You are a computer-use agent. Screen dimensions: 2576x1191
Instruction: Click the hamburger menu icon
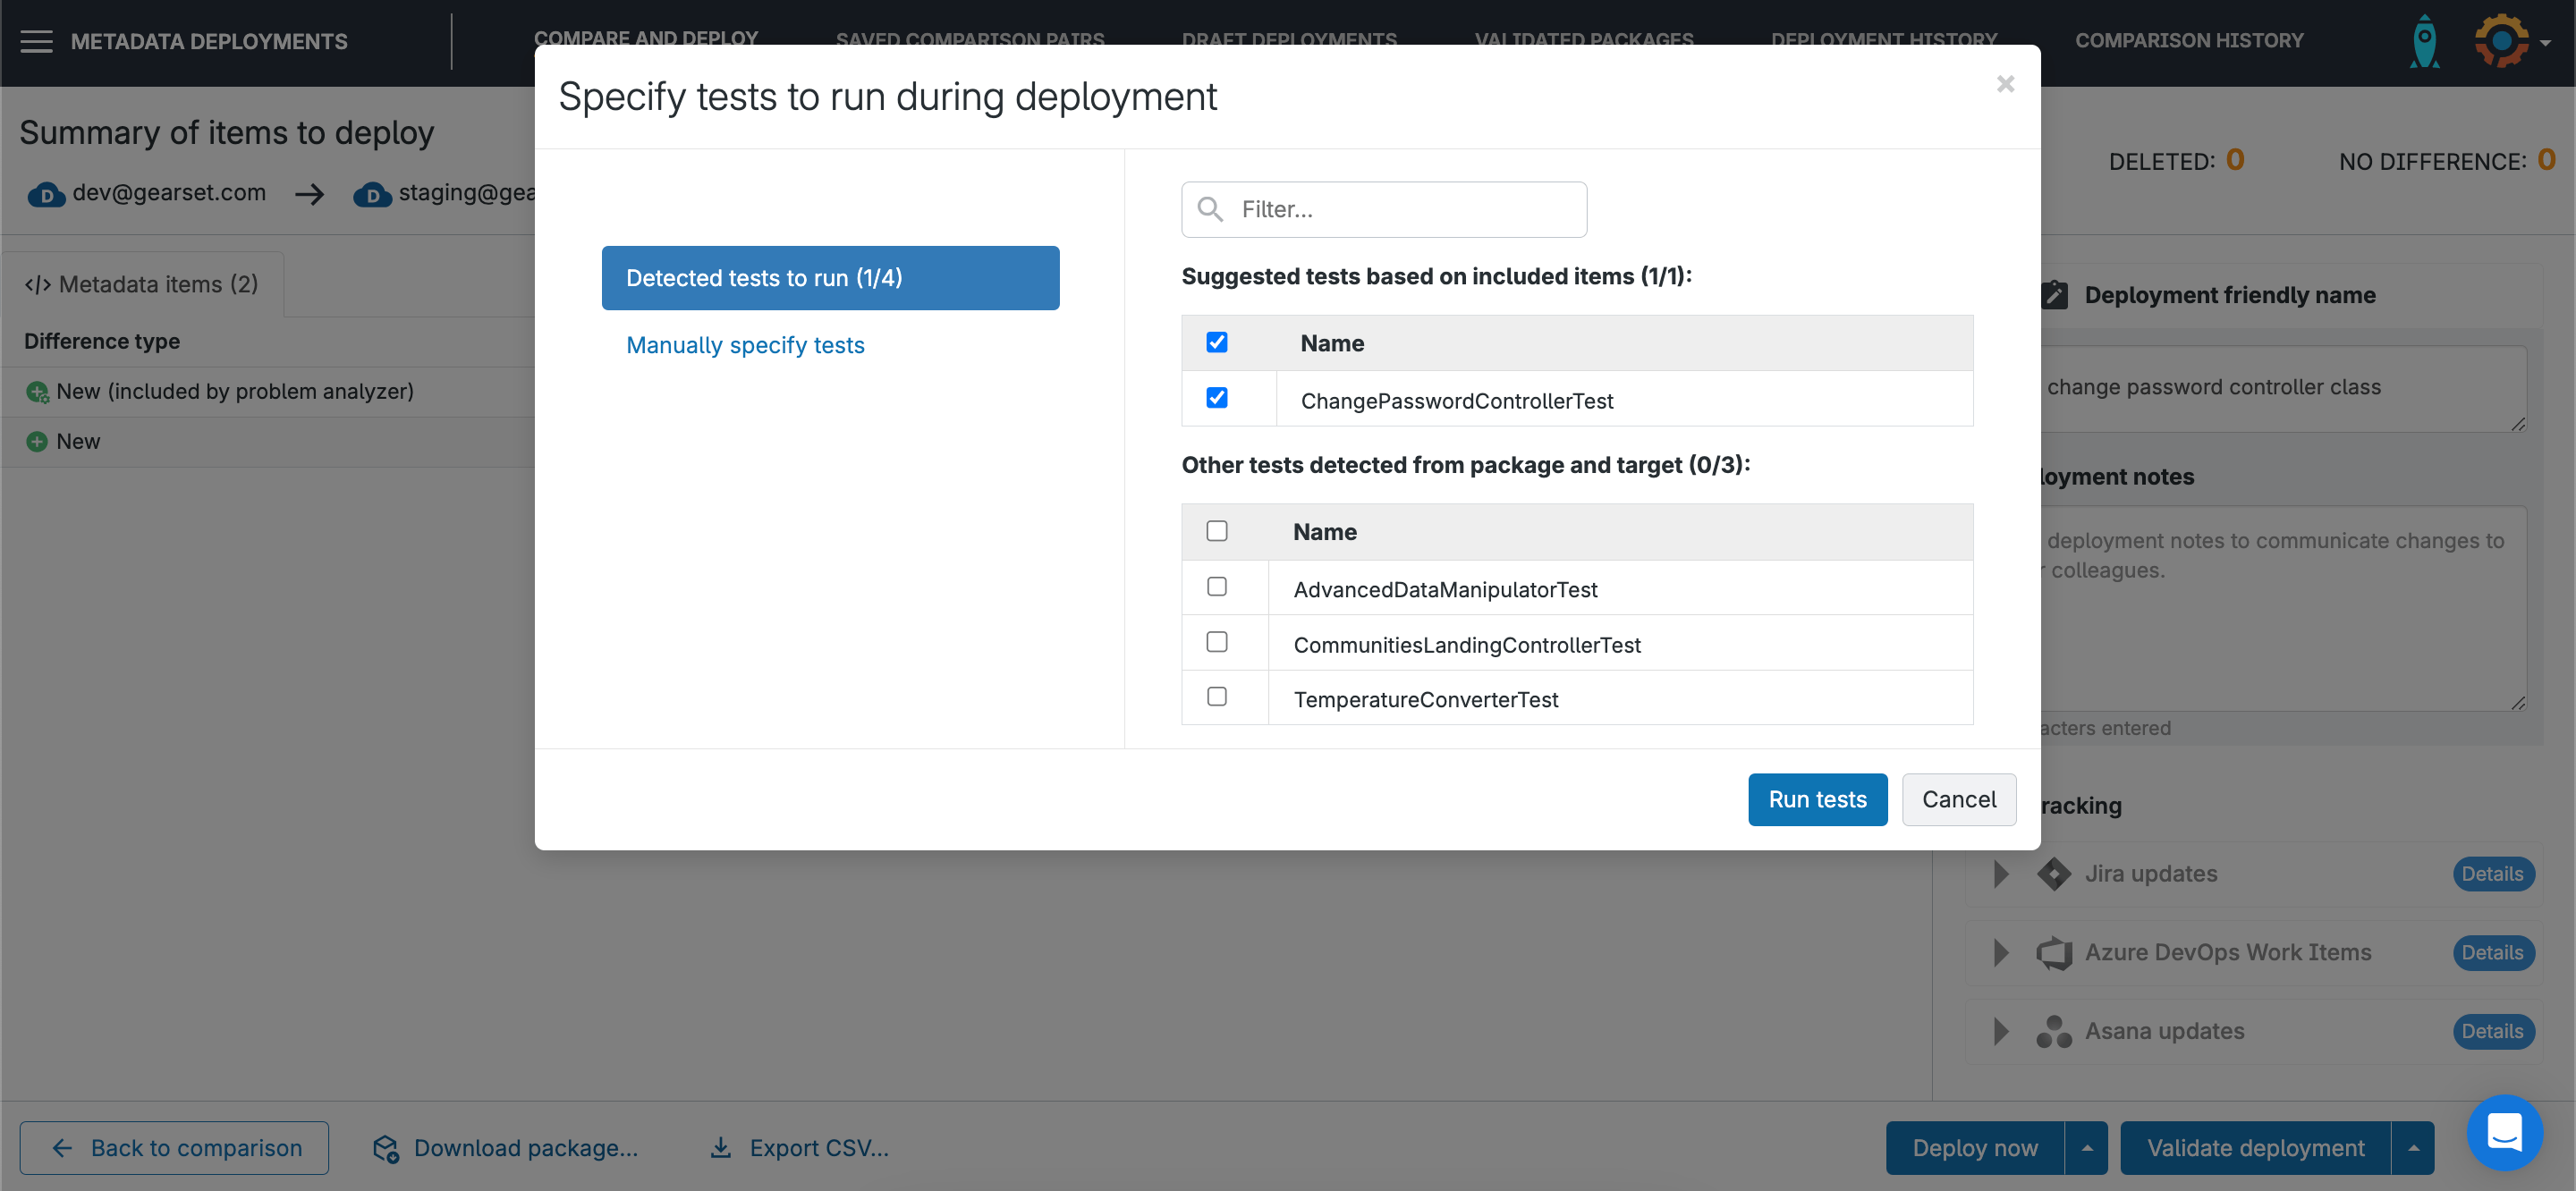click(37, 41)
